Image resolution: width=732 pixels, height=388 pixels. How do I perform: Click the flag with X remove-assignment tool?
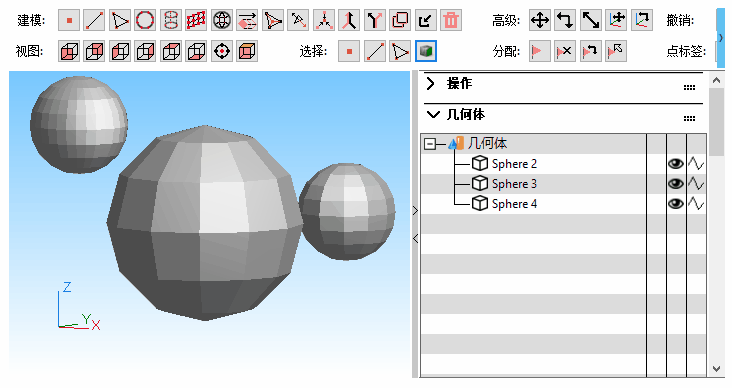click(565, 51)
